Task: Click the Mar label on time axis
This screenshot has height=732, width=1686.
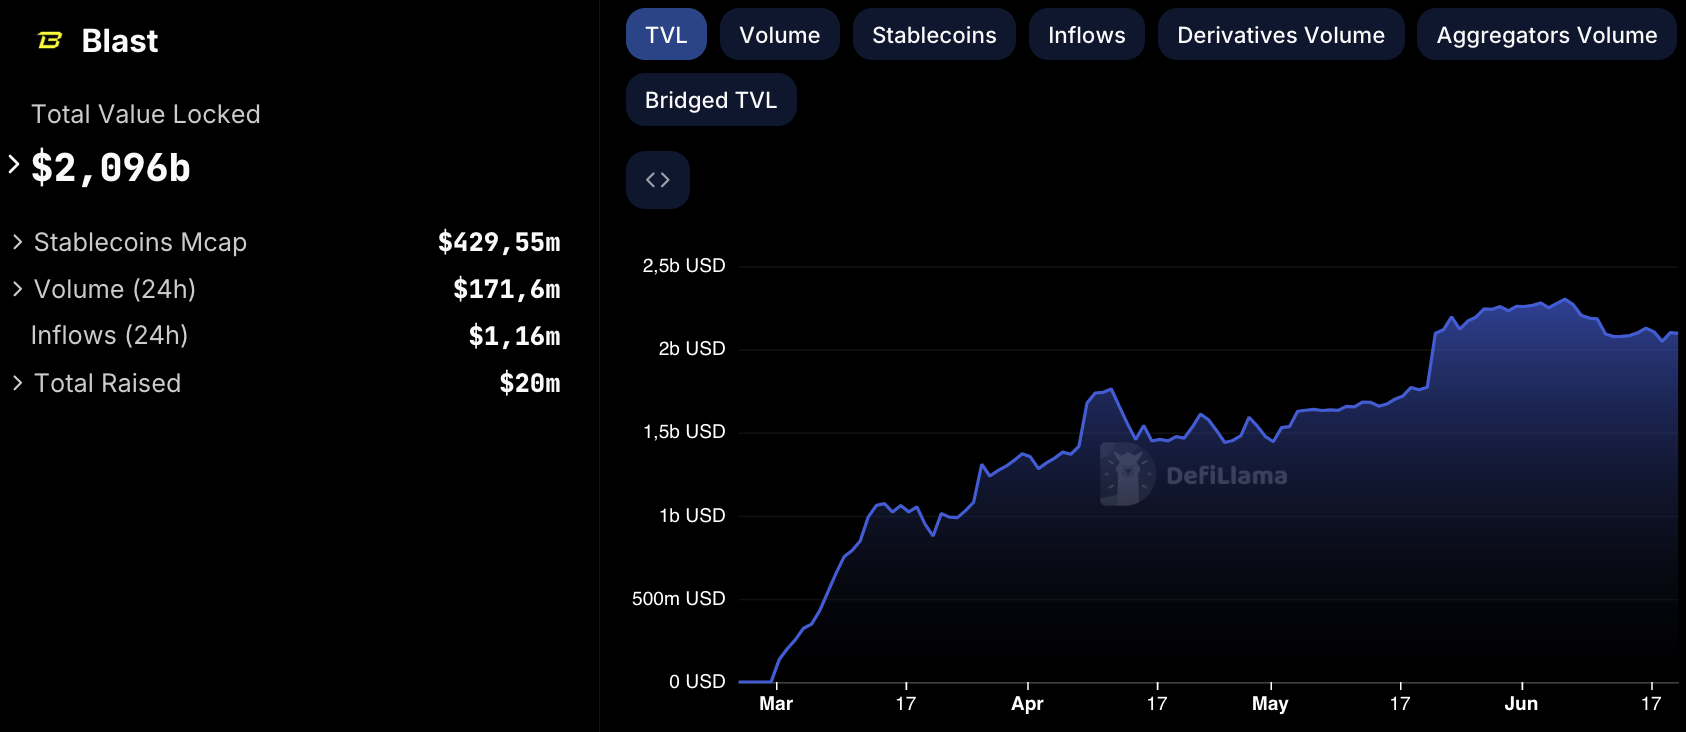Action: [x=776, y=704]
